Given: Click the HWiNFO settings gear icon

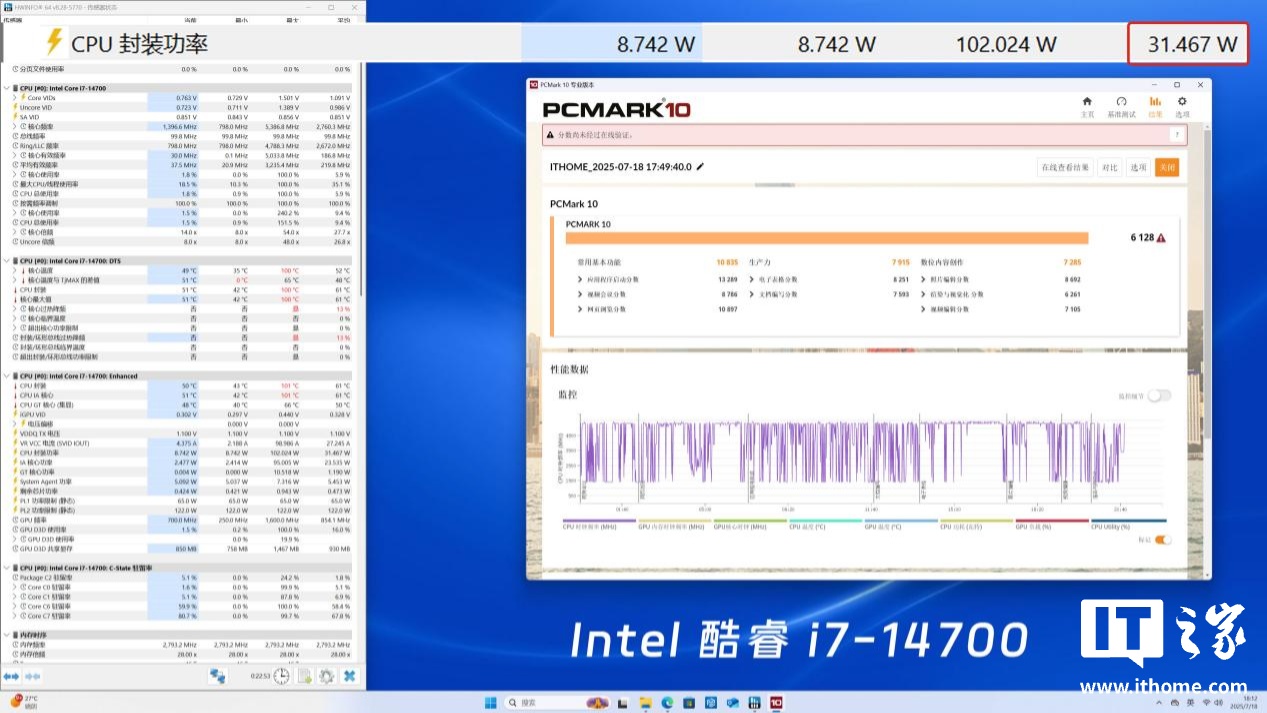Looking at the screenshot, I should pos(326,677).
